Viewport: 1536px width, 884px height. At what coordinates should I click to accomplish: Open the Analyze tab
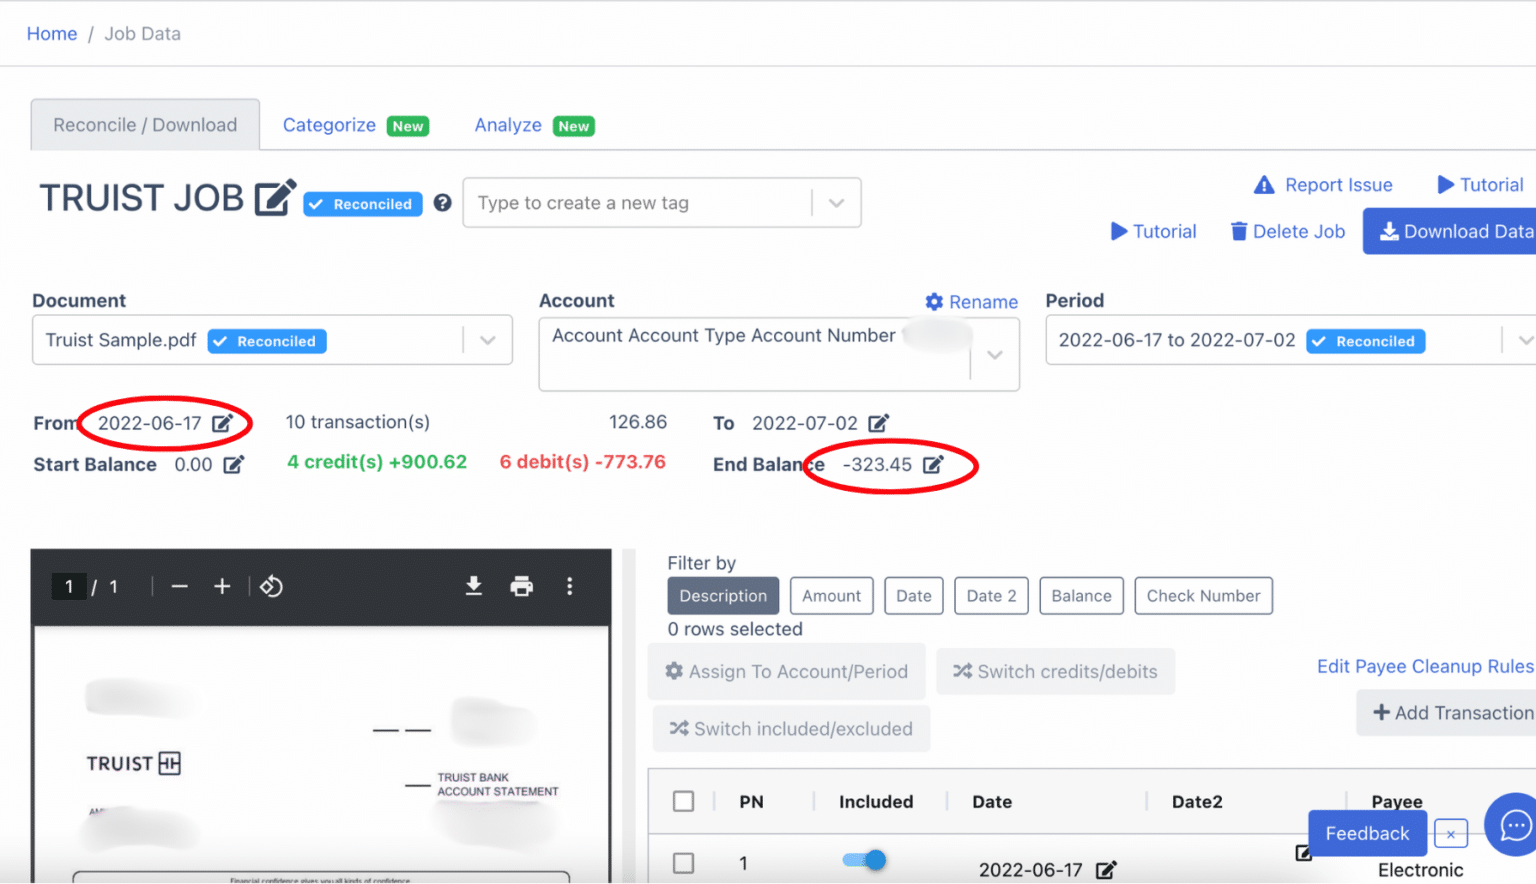coord(508,124)
